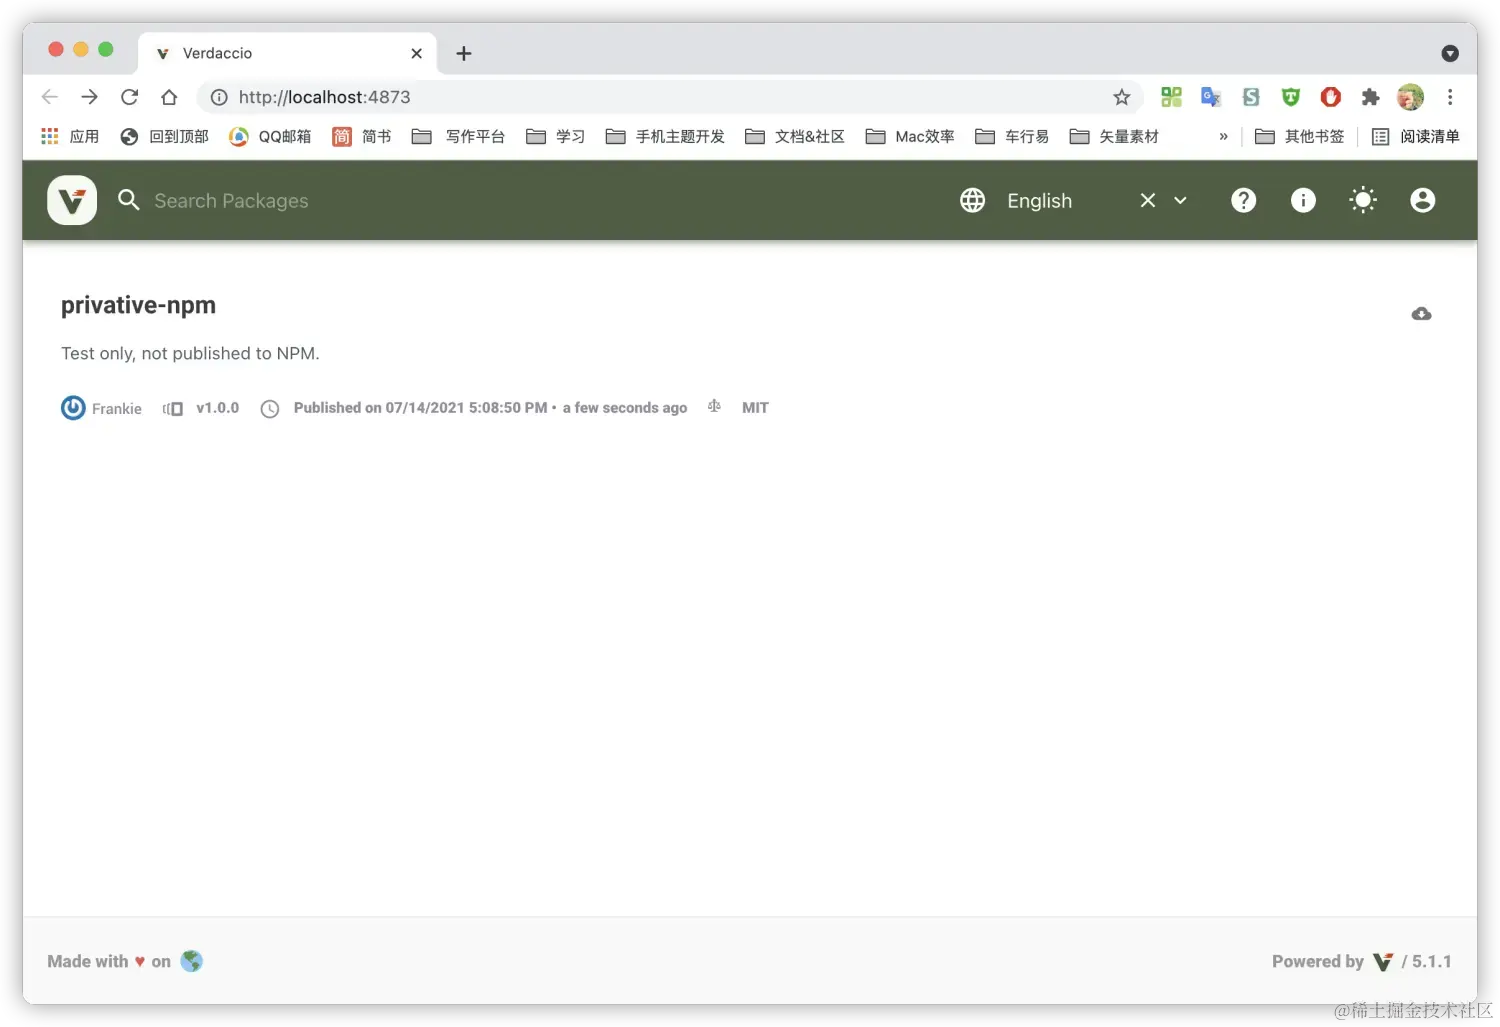Open the Google Translate extension
The width and height of the screenshot is (1500, 1027).
(x=1211, y=97)
